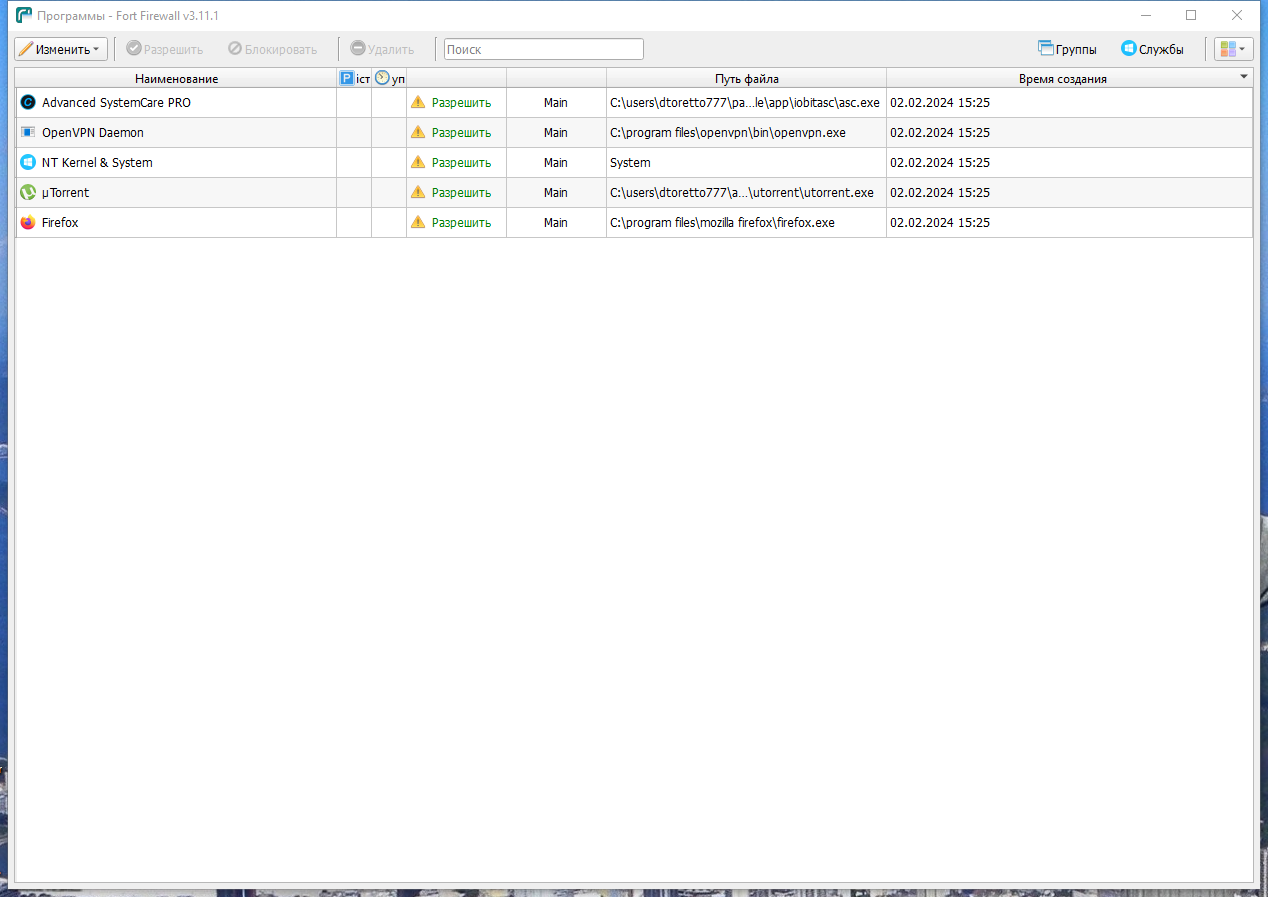Click the Advanced SystemCare PRO app icon
1268x897 pixels.
(x=28, y=102)
